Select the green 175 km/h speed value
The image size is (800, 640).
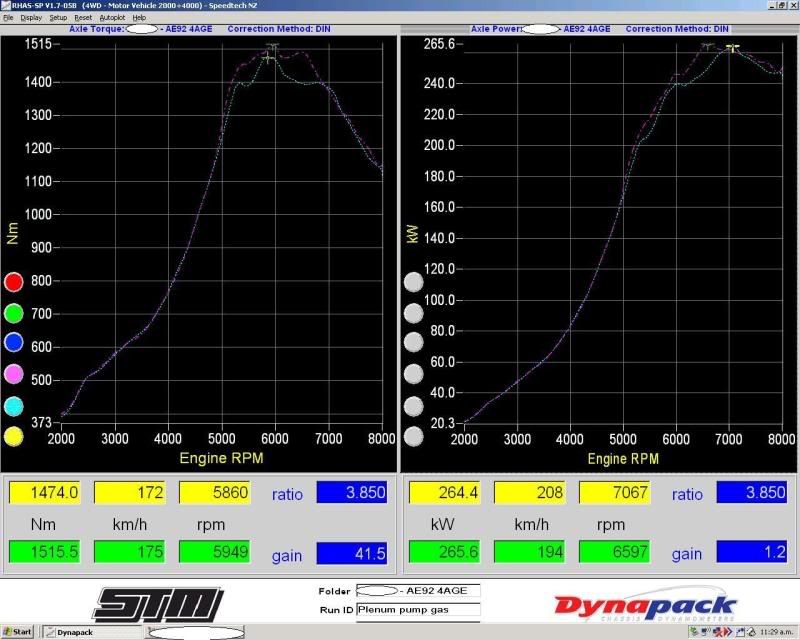(x=130, y=552)
